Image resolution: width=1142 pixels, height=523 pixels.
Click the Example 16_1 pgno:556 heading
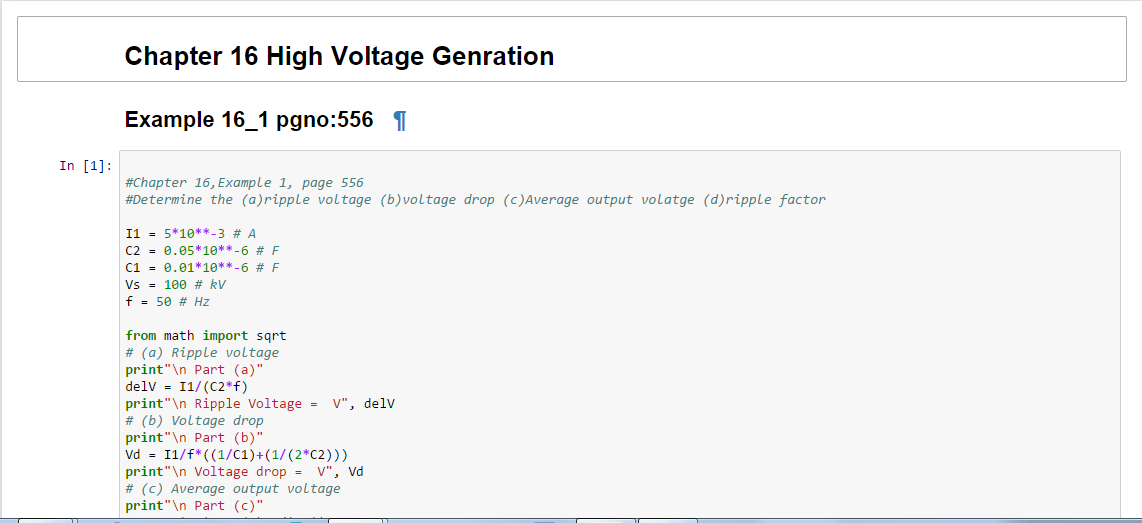click(x=249, y=120)
